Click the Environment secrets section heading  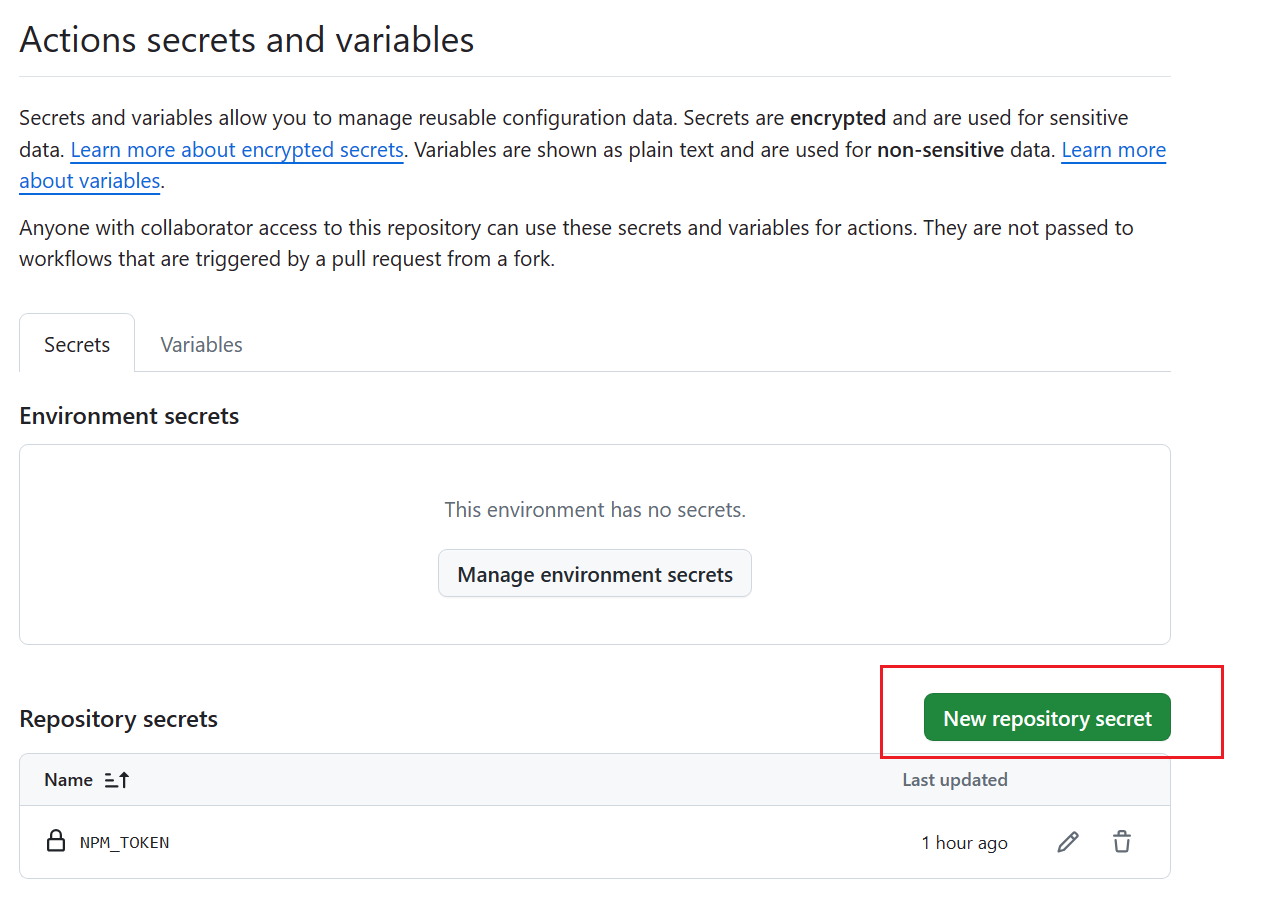[129, 416]
